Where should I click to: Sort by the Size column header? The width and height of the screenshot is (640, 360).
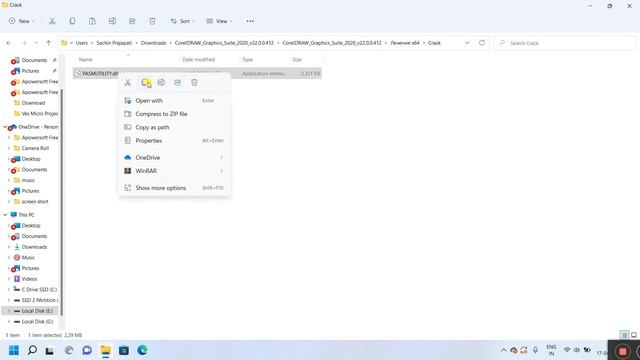click(x=297, y=60)
